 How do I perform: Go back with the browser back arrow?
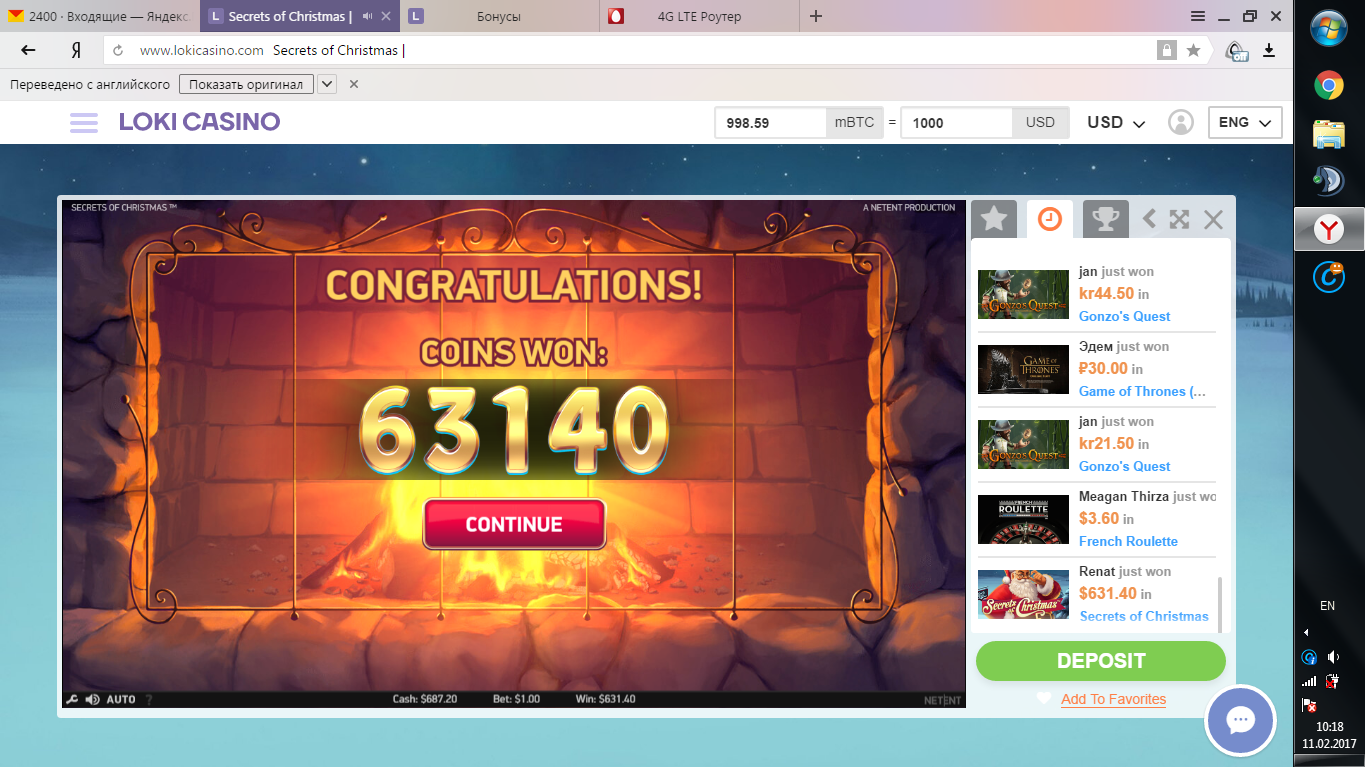pyautogui.click(x=28, y=50)
